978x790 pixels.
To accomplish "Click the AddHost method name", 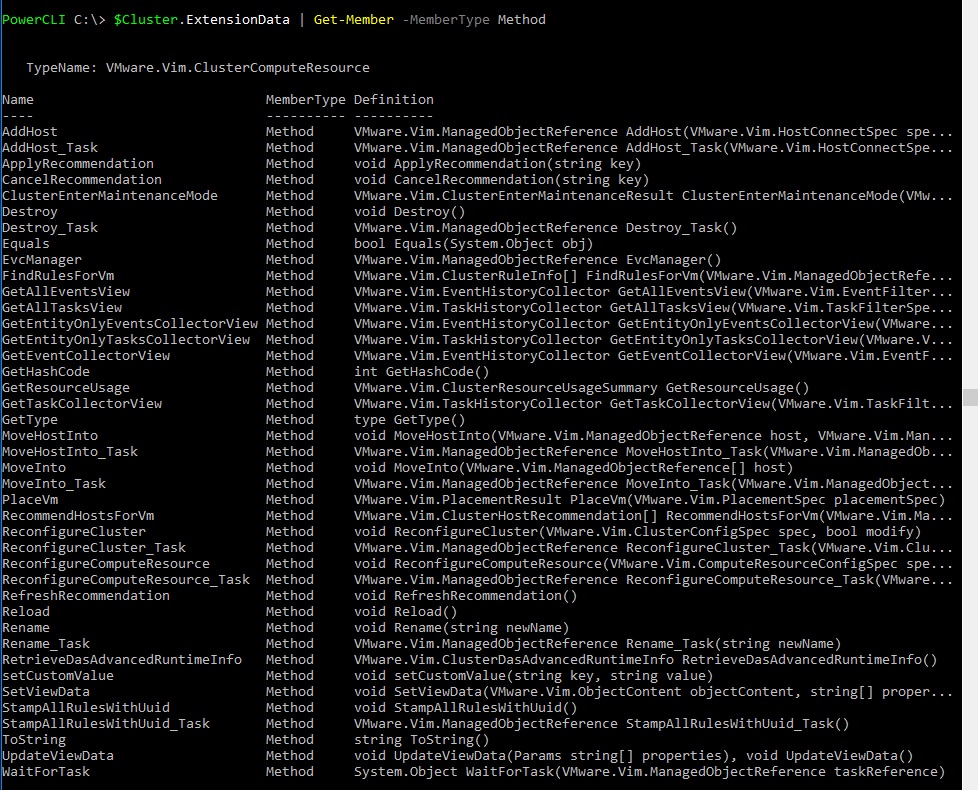I will 29,132.
